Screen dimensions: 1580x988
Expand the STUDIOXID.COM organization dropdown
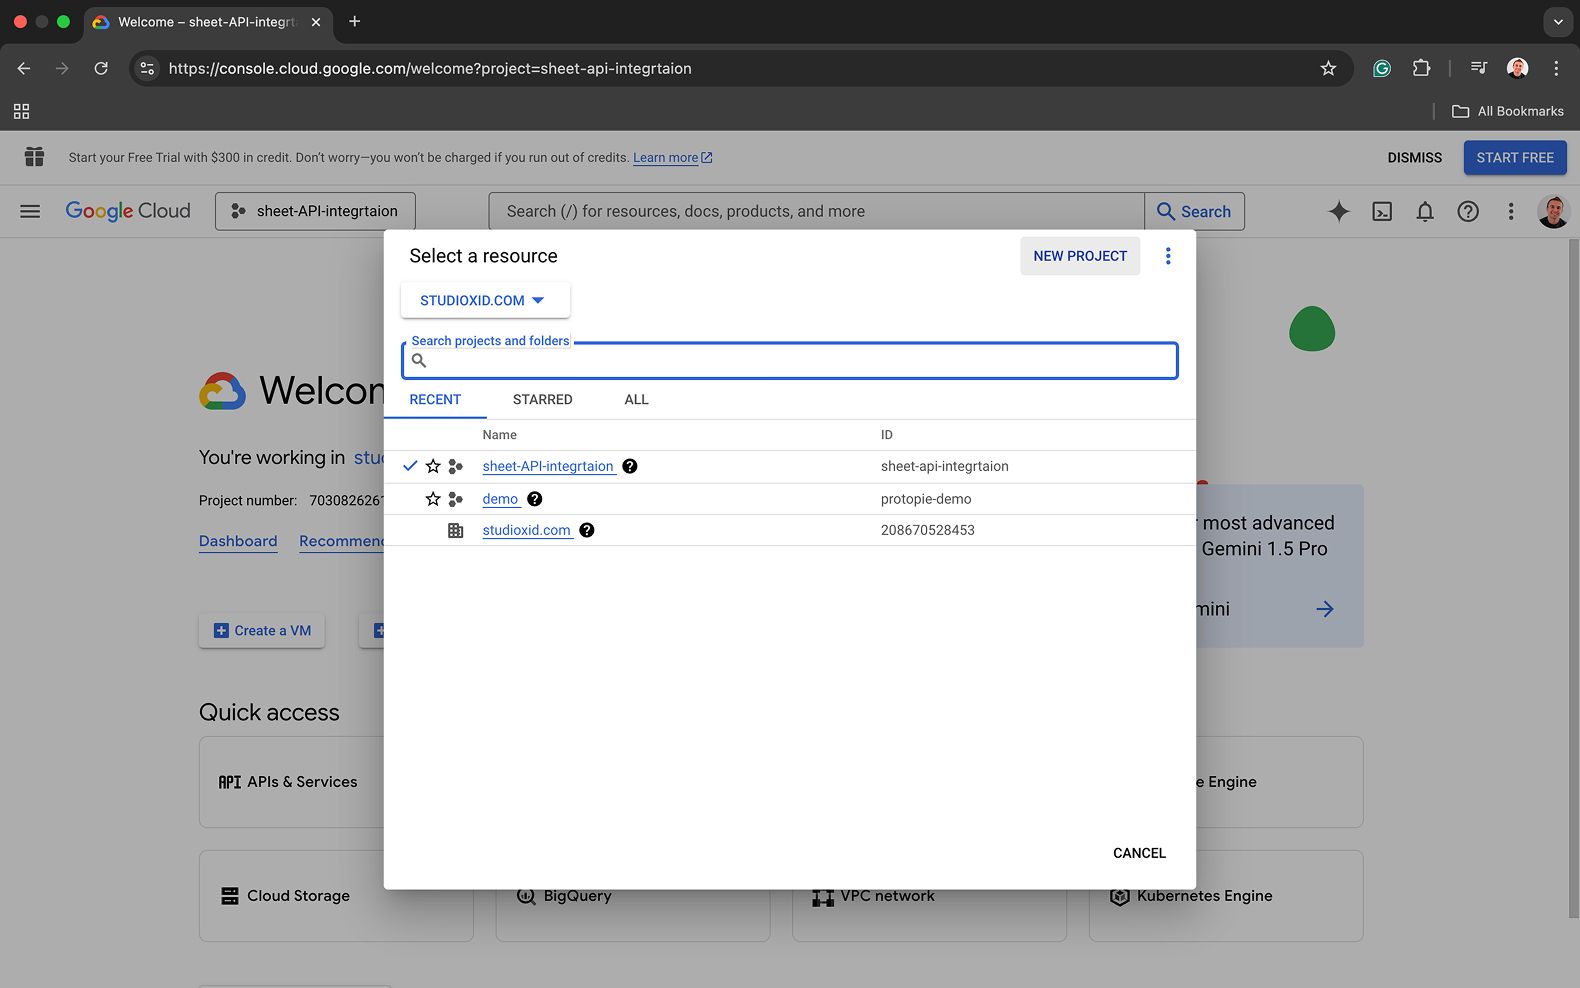pos(485,300)
